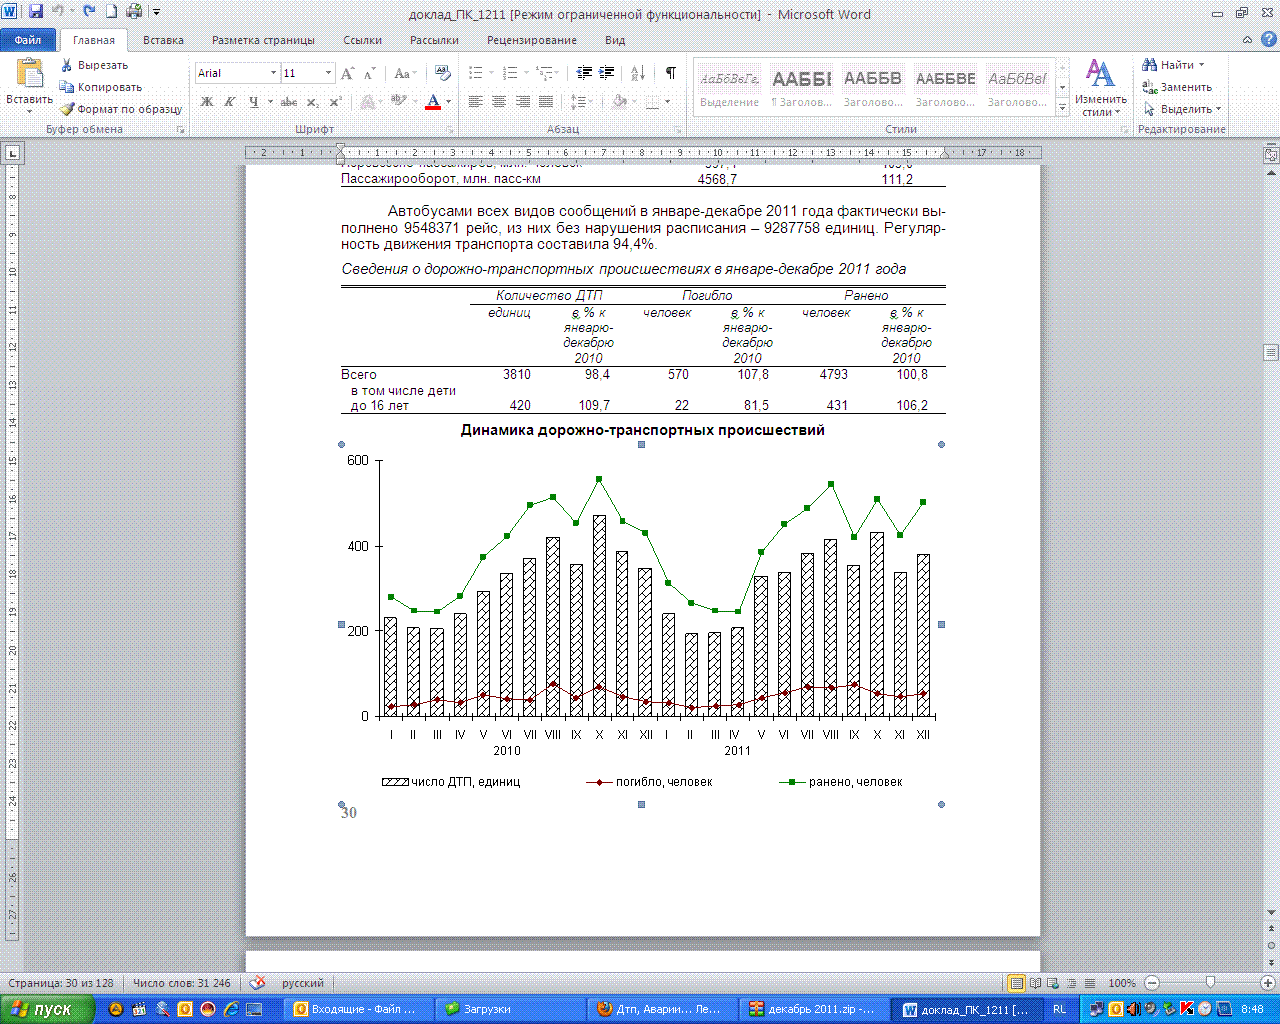1280x1024 pixels.
Task: Open the Рецензирование ribbon tab
Action: coord(531,40)
